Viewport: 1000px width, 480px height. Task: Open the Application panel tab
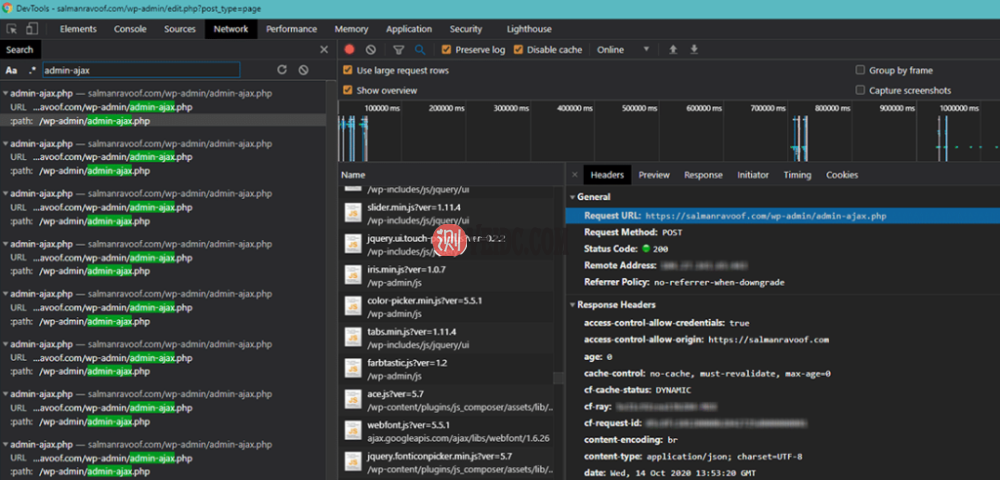coord(409,29)
